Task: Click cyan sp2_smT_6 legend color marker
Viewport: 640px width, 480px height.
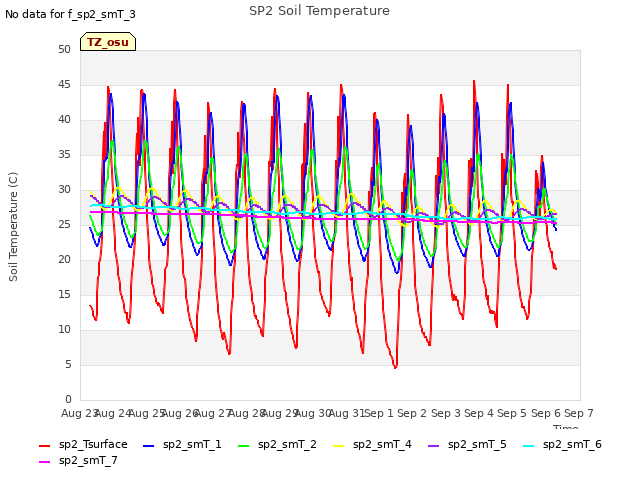Action: [529, 446]
